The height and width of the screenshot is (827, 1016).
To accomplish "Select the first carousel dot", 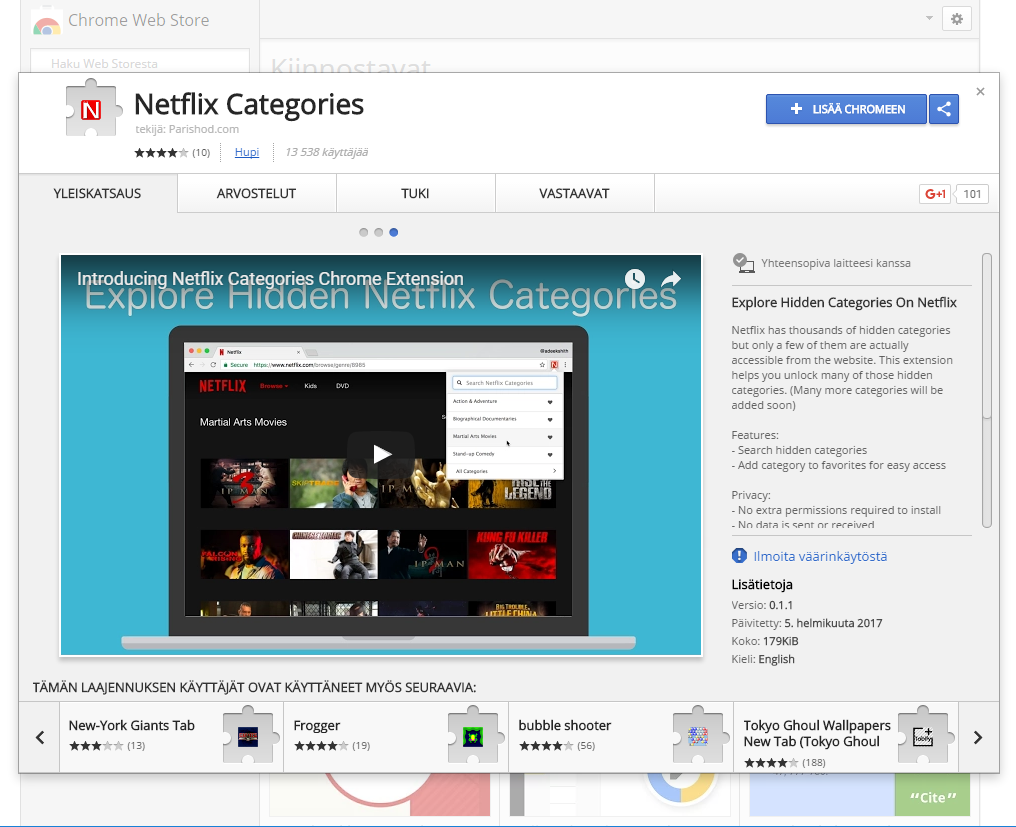I will [364, 232].
